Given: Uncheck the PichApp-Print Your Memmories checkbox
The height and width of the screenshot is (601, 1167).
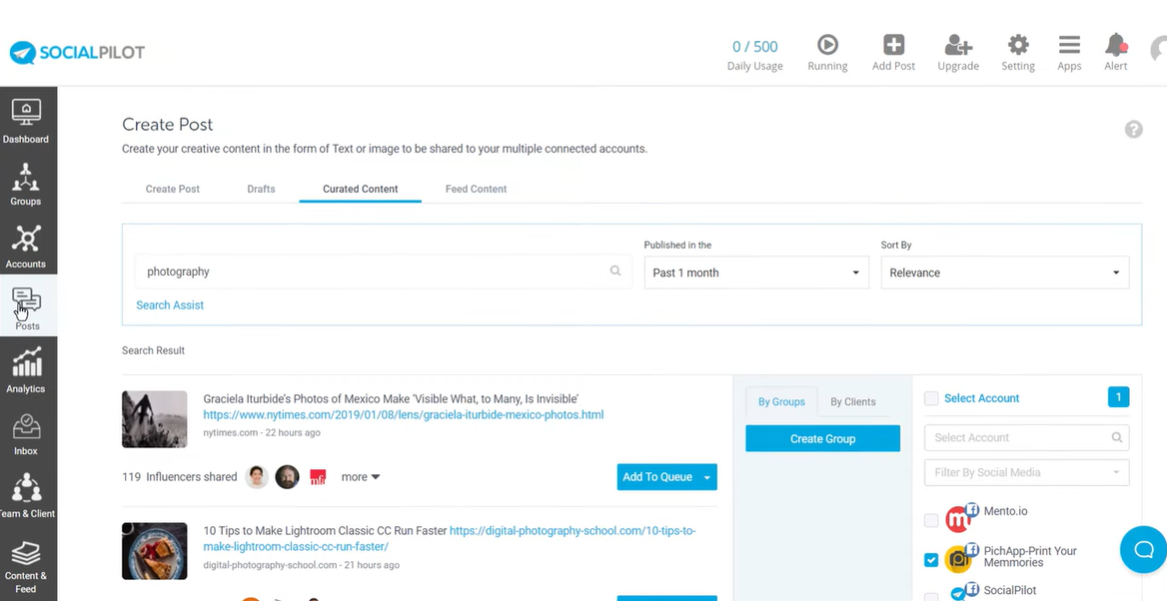Looking at the screenshot, I should tap(931, 560).
